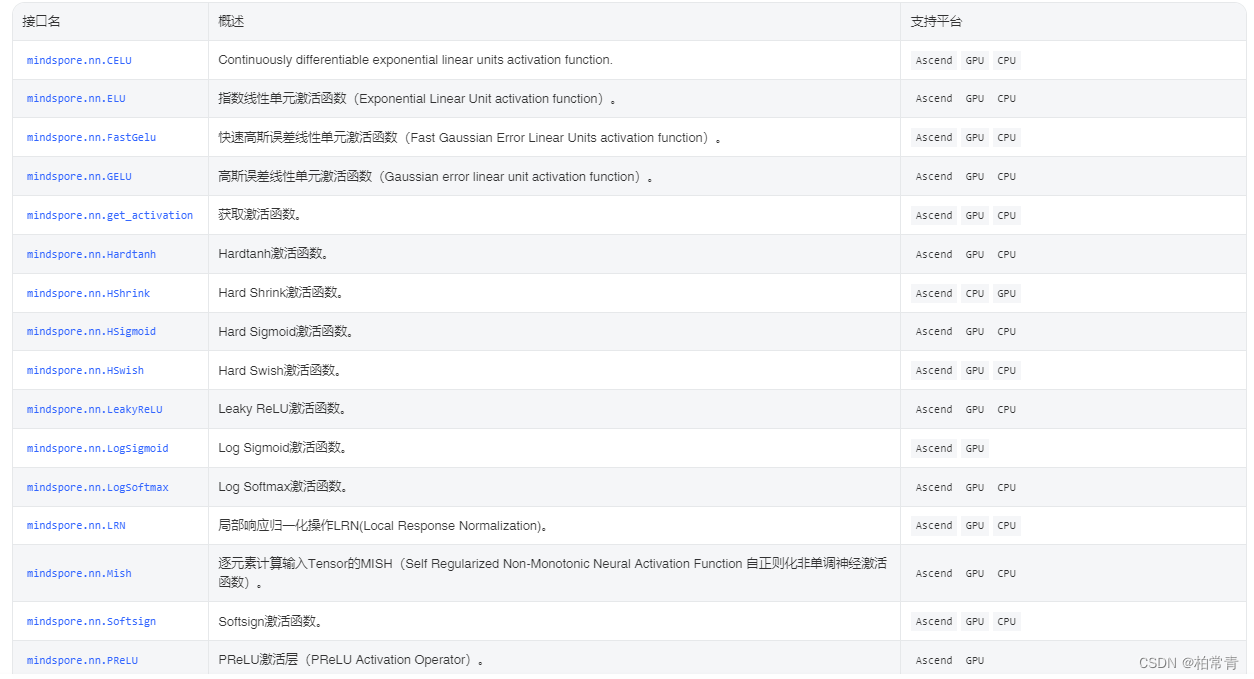Click Ascend tag in LogSoftmax row

tap(934, 488)
